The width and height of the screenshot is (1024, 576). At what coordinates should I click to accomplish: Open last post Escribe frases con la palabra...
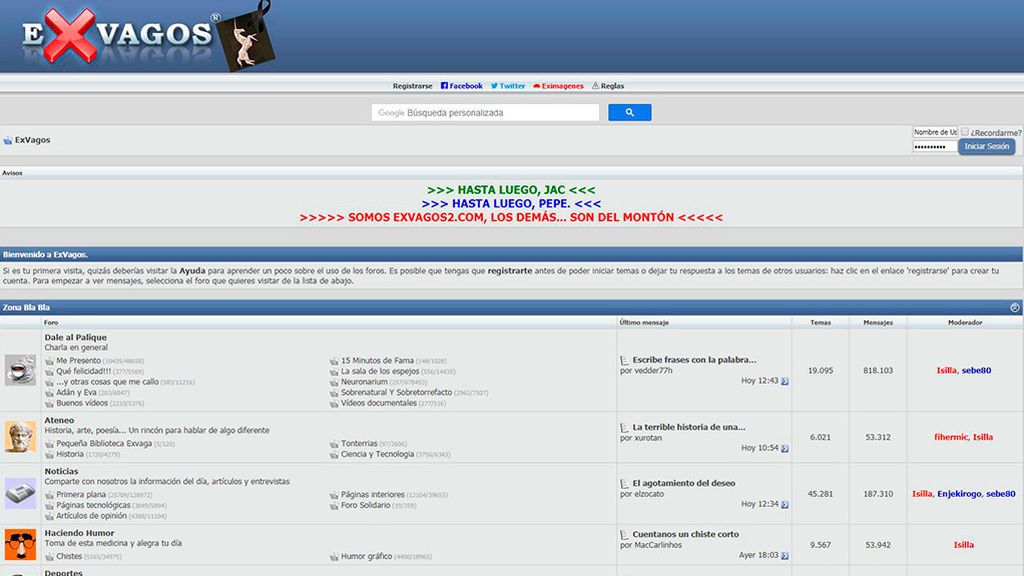[694, 360]
